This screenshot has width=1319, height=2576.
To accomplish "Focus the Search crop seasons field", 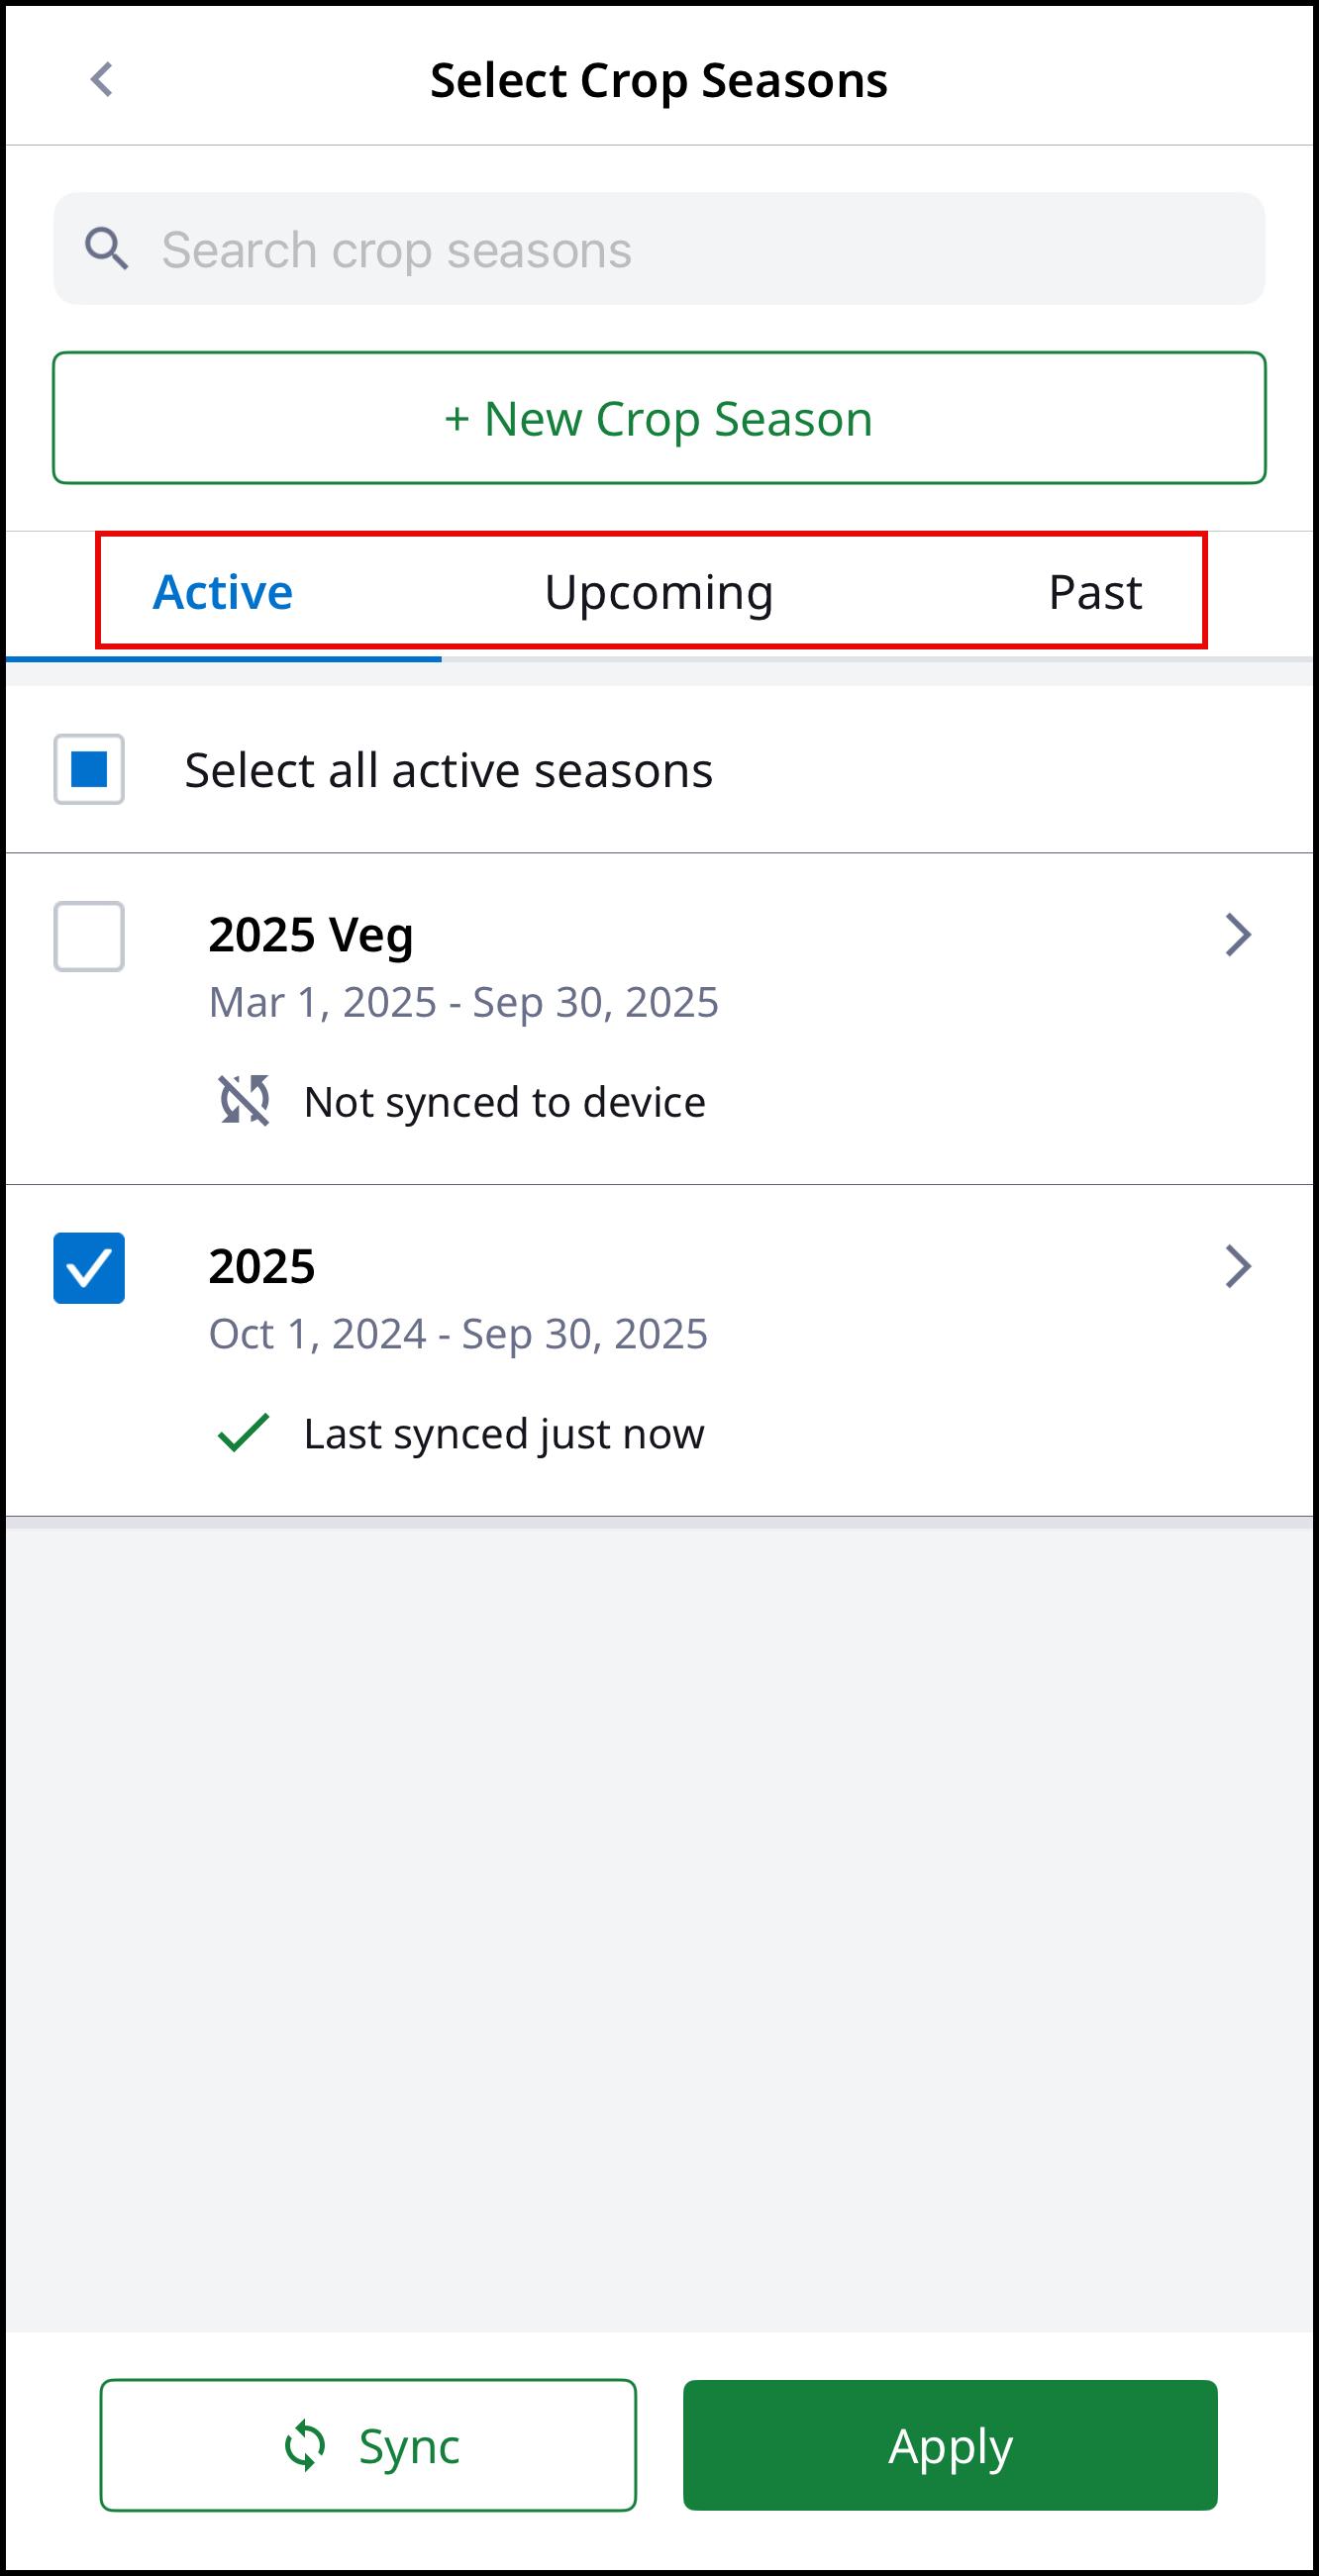I will 700,249.
